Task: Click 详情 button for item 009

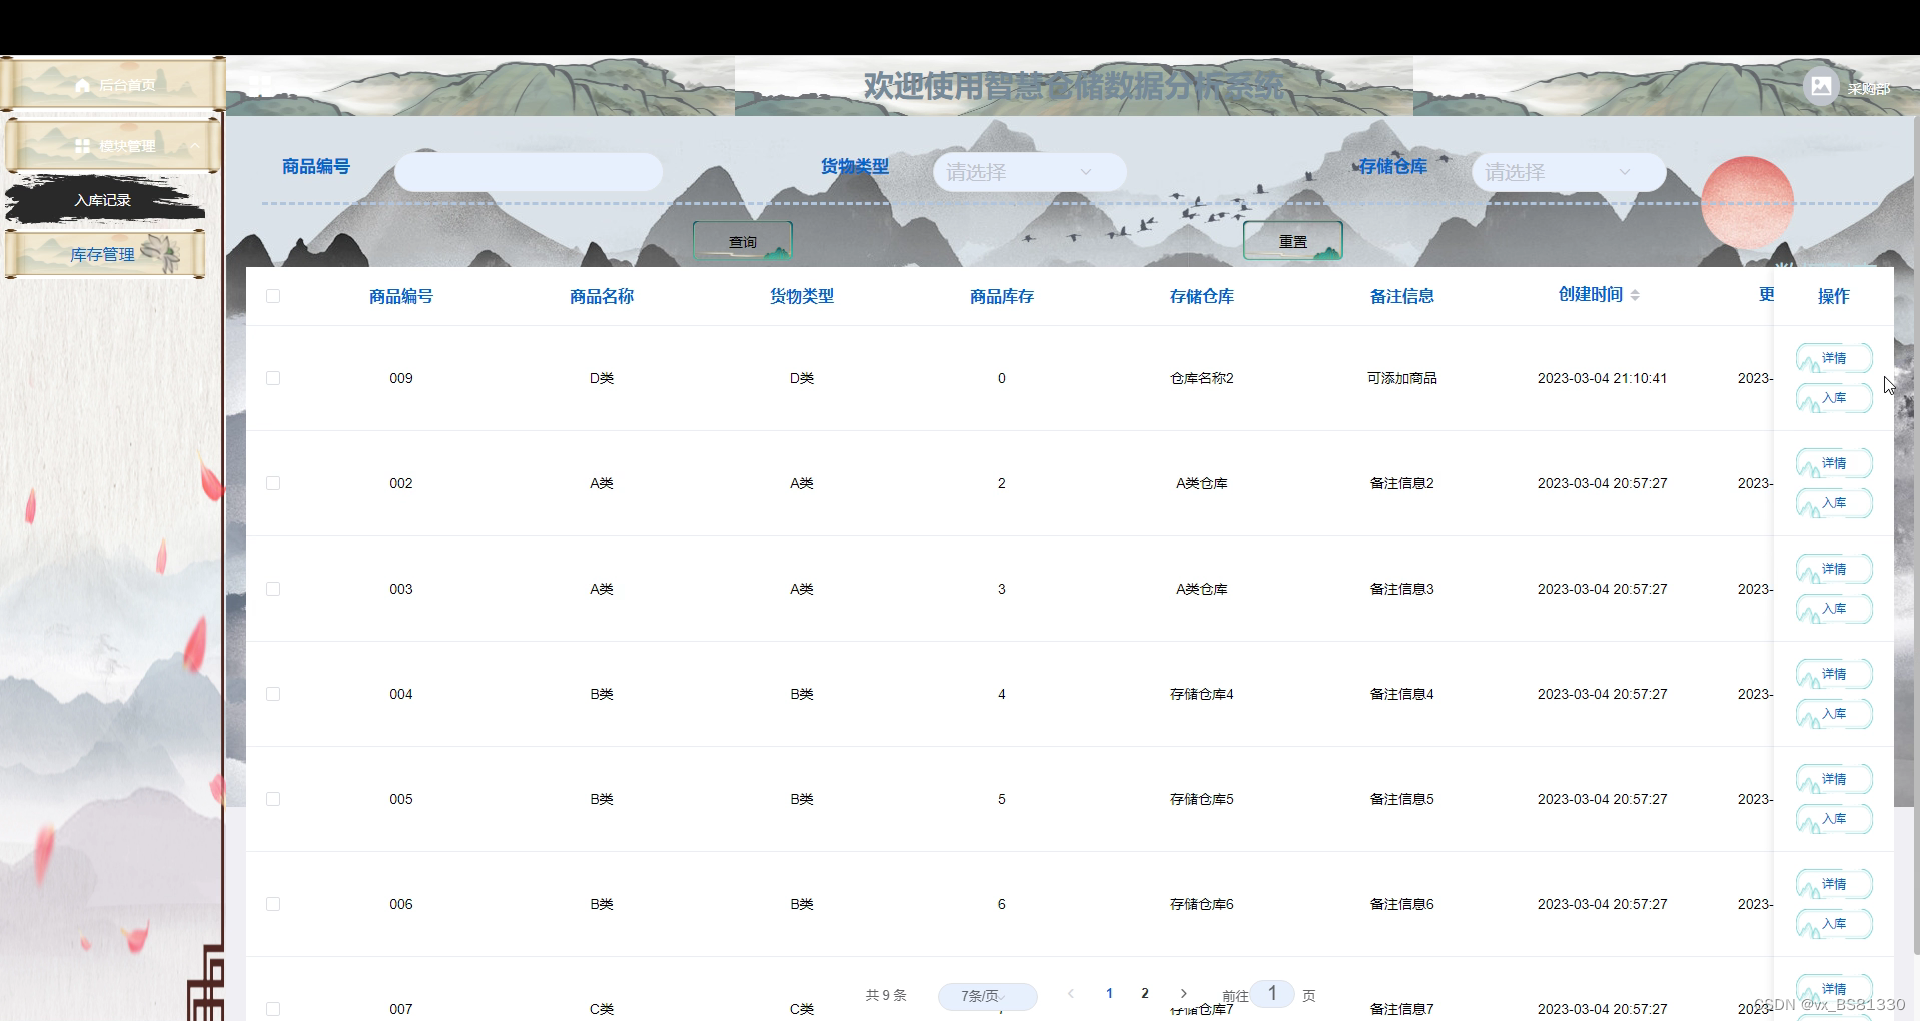Action: 1834,358
